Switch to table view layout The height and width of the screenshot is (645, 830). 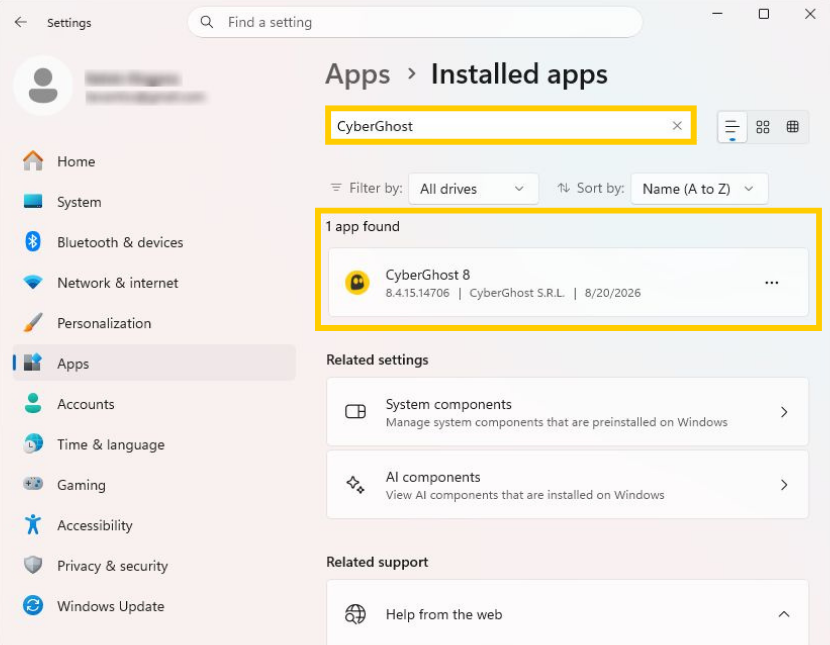pyautogui.click(x=792, y=127)
